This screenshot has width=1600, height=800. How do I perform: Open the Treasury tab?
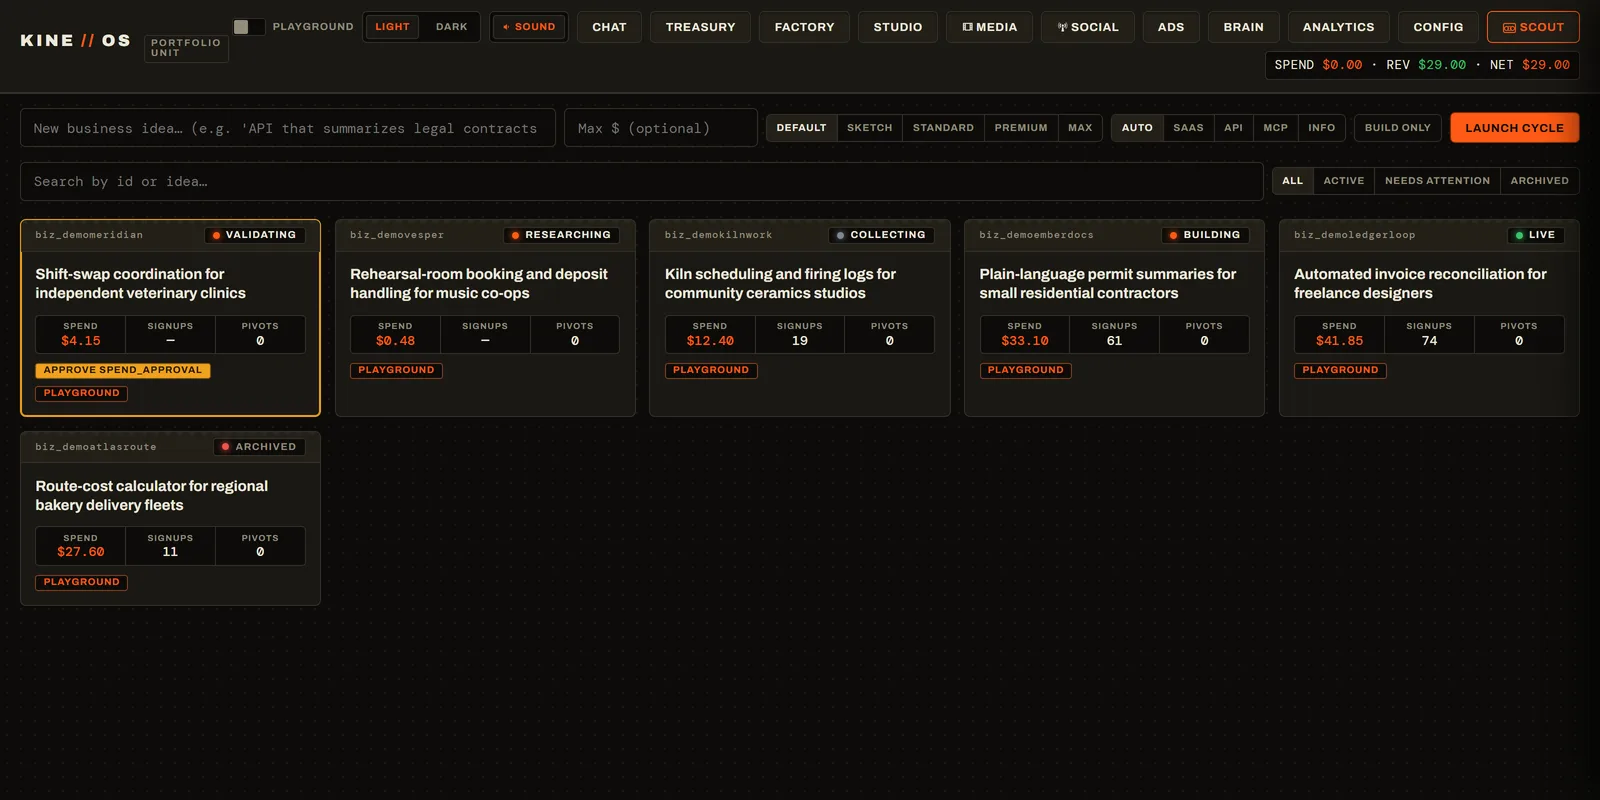(x=700, y=27)
